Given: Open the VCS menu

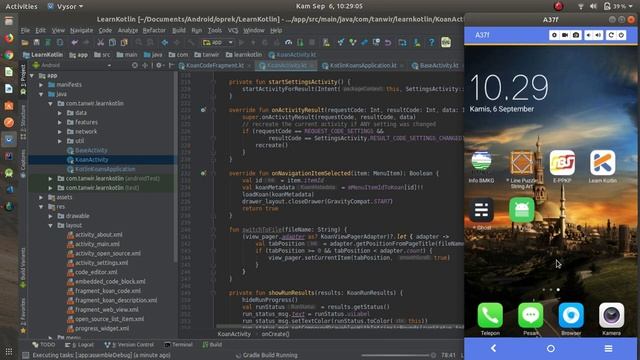Looking at the screenshot, I should click(x=233, y=30).
